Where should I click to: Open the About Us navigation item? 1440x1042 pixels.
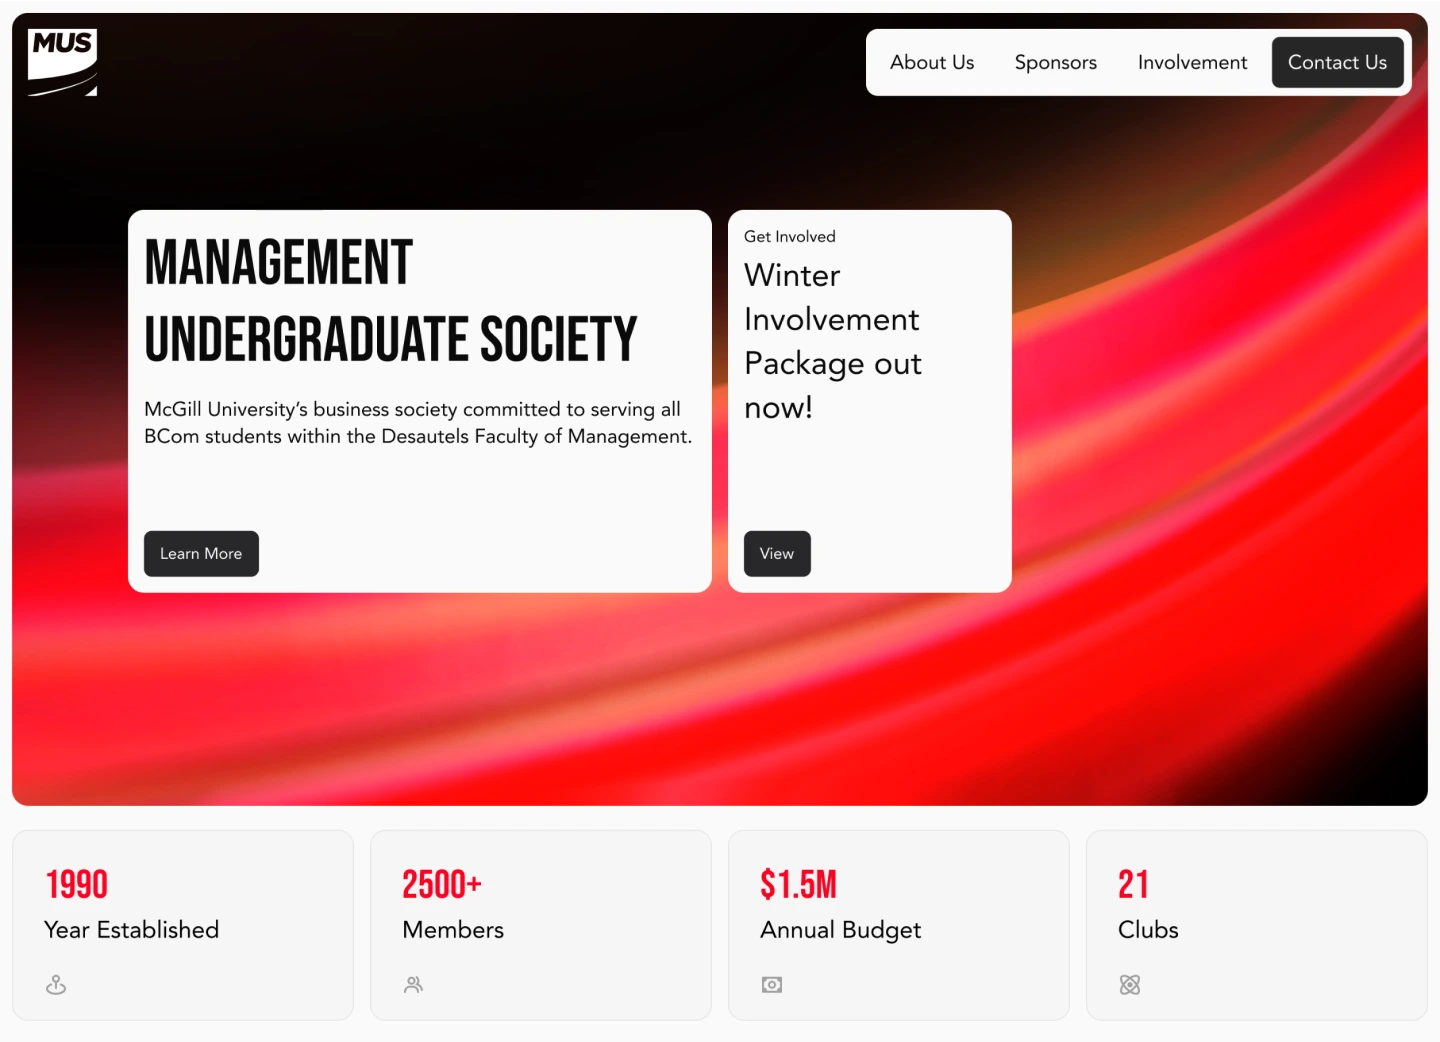tap(931, 62)
